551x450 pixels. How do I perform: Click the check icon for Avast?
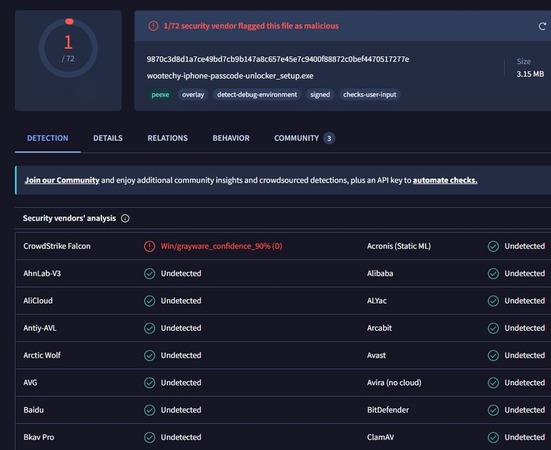[x=493, y=356]
